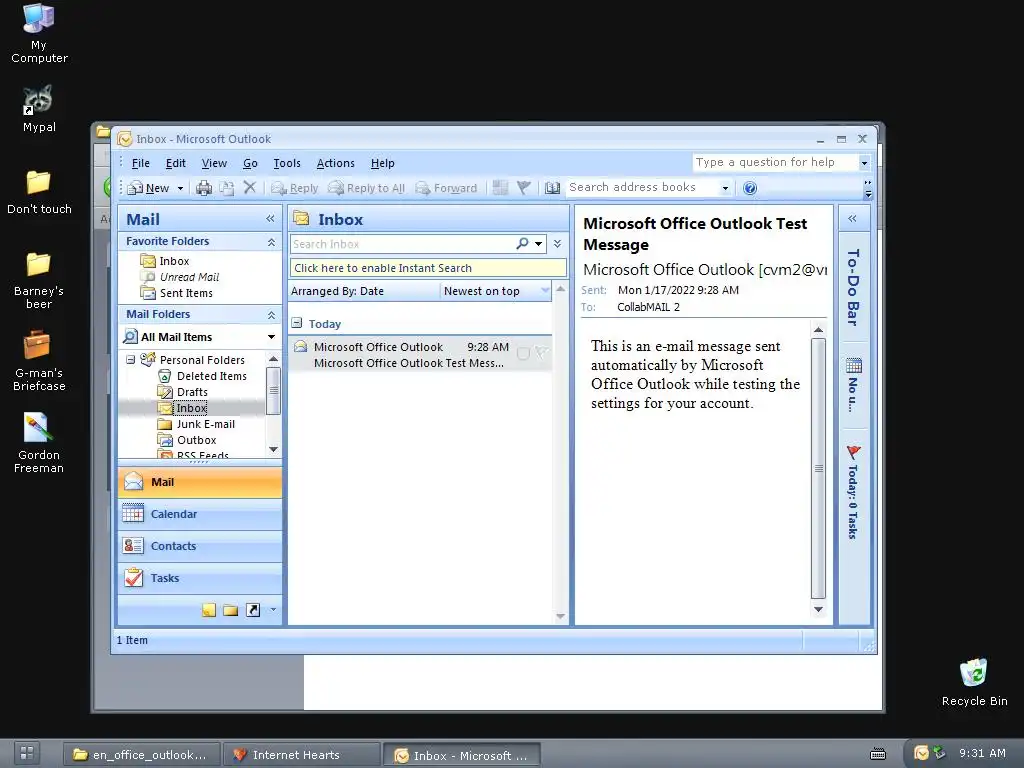This screenshot has width=1024, height=768.
Task: Click the Search address books field
Action: tap(642, 187)
